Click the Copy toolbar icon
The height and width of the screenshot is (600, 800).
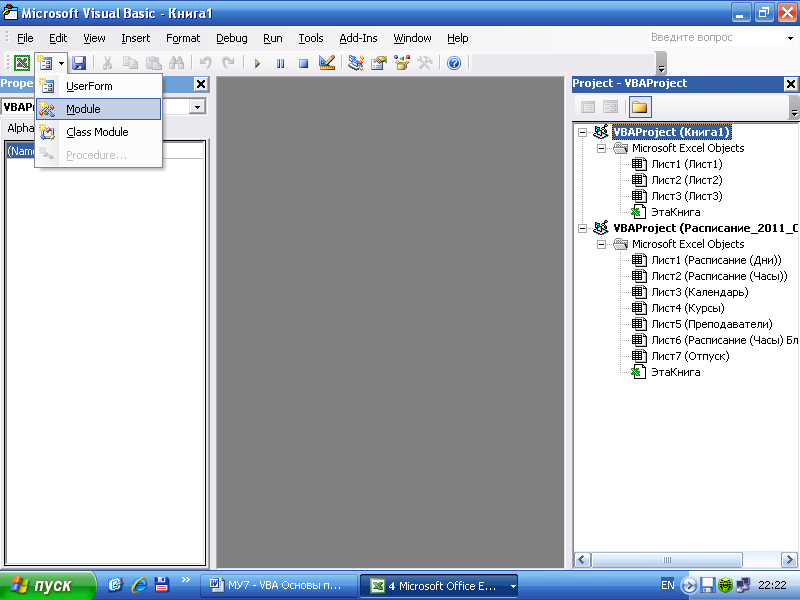tap(131, 63)
